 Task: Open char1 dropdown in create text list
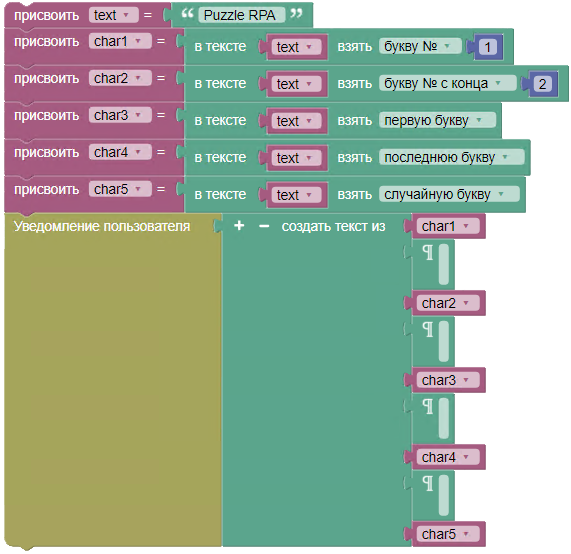click(448, 226)
